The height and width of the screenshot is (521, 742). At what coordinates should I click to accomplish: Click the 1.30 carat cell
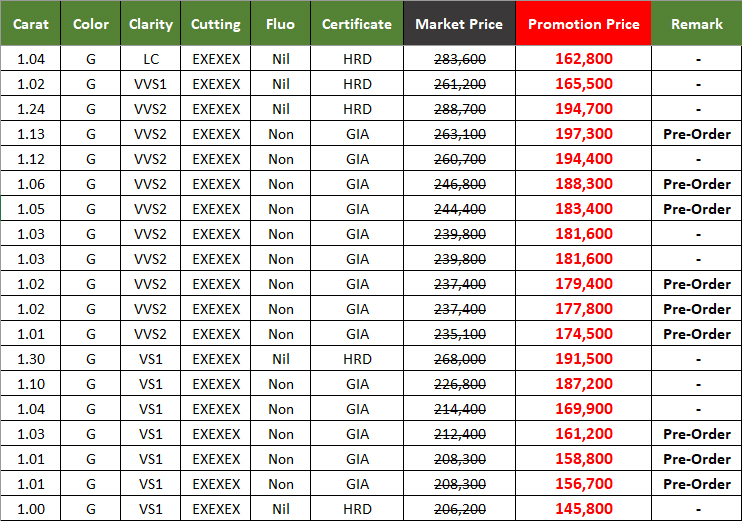31,359
